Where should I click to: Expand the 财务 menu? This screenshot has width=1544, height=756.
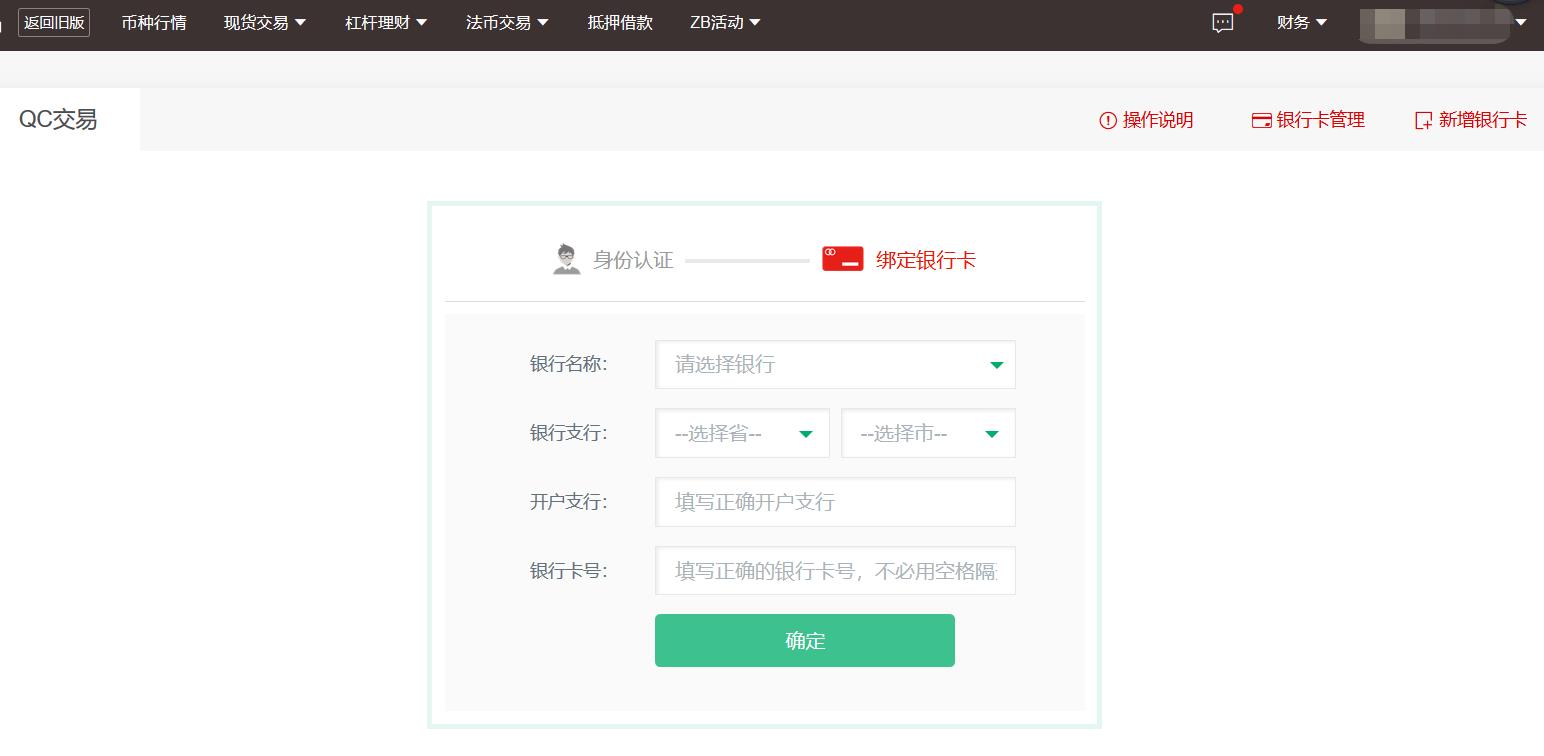point(1302,22)
